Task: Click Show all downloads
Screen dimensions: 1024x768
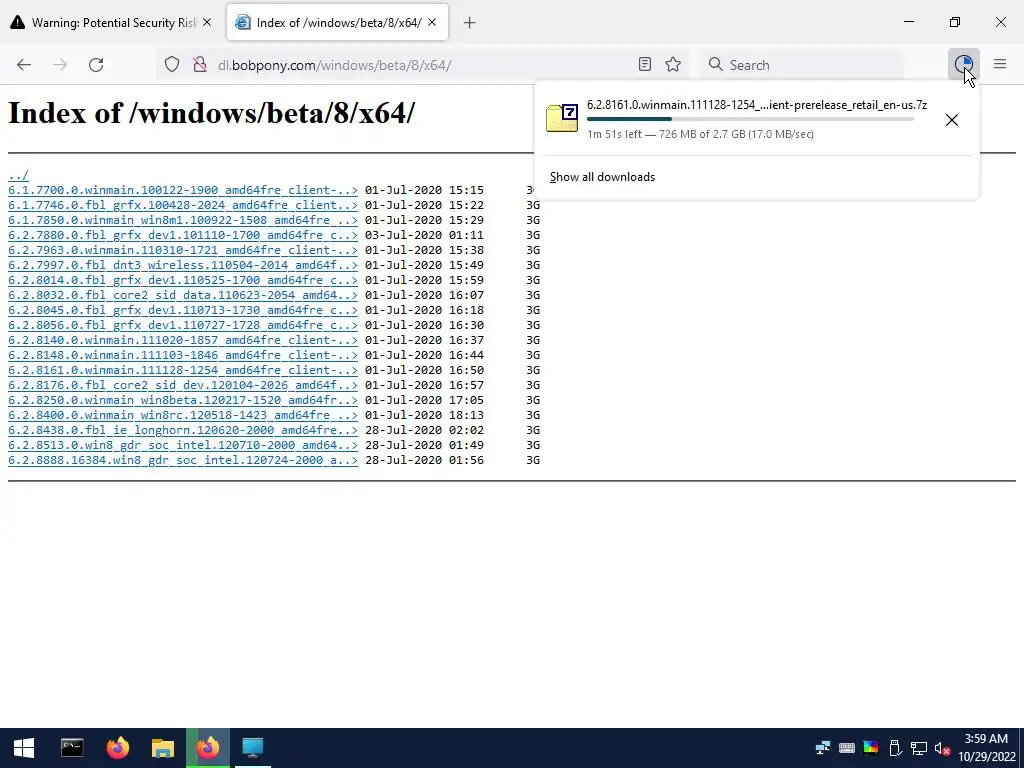Action: pos(602,177)
